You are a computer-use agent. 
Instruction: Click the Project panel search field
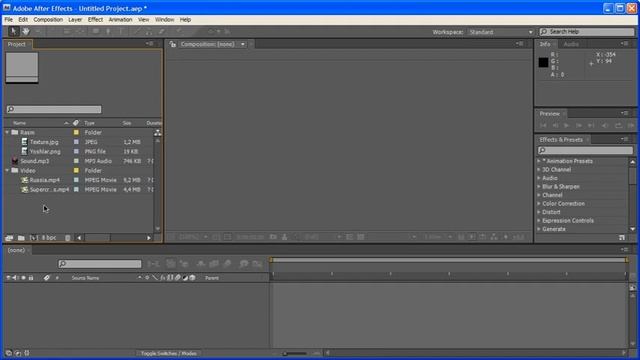(54, 109)
